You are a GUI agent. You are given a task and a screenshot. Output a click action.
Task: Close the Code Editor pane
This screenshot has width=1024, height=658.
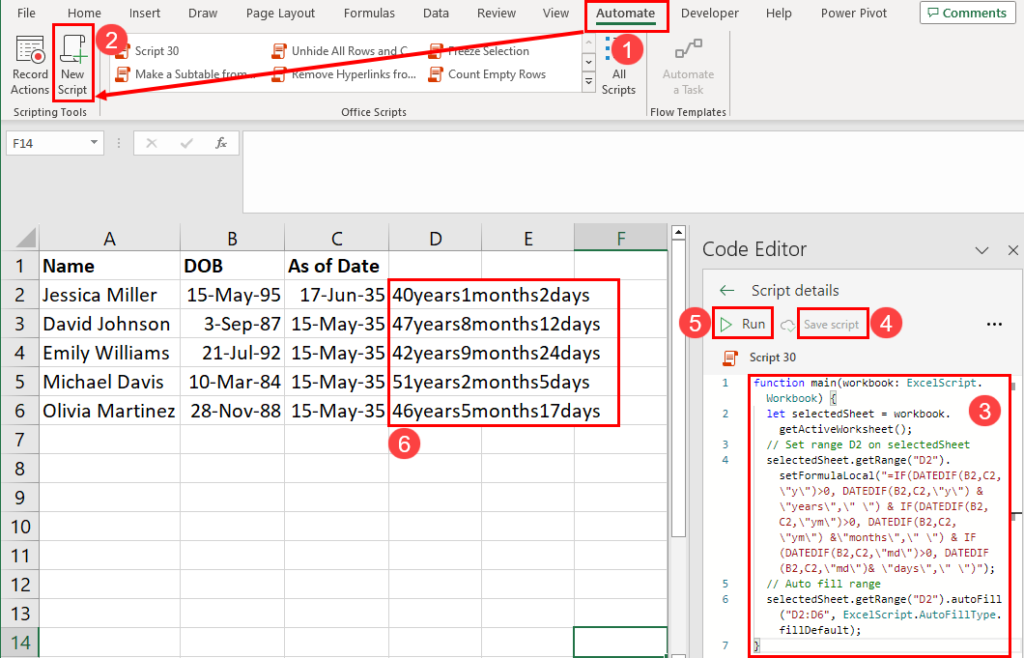[1012, 250]
